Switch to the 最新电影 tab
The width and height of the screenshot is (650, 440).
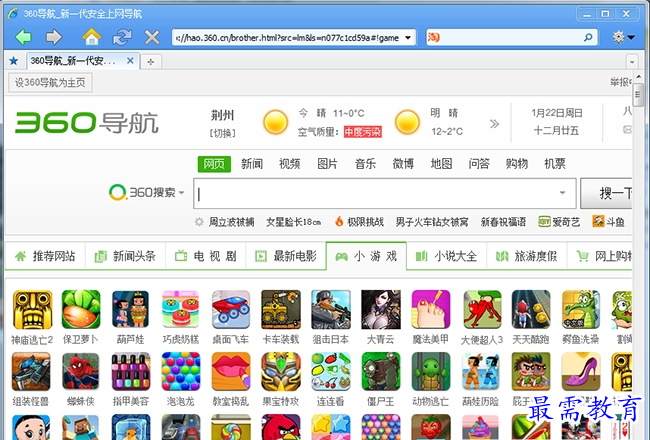(x=286, y=256)
